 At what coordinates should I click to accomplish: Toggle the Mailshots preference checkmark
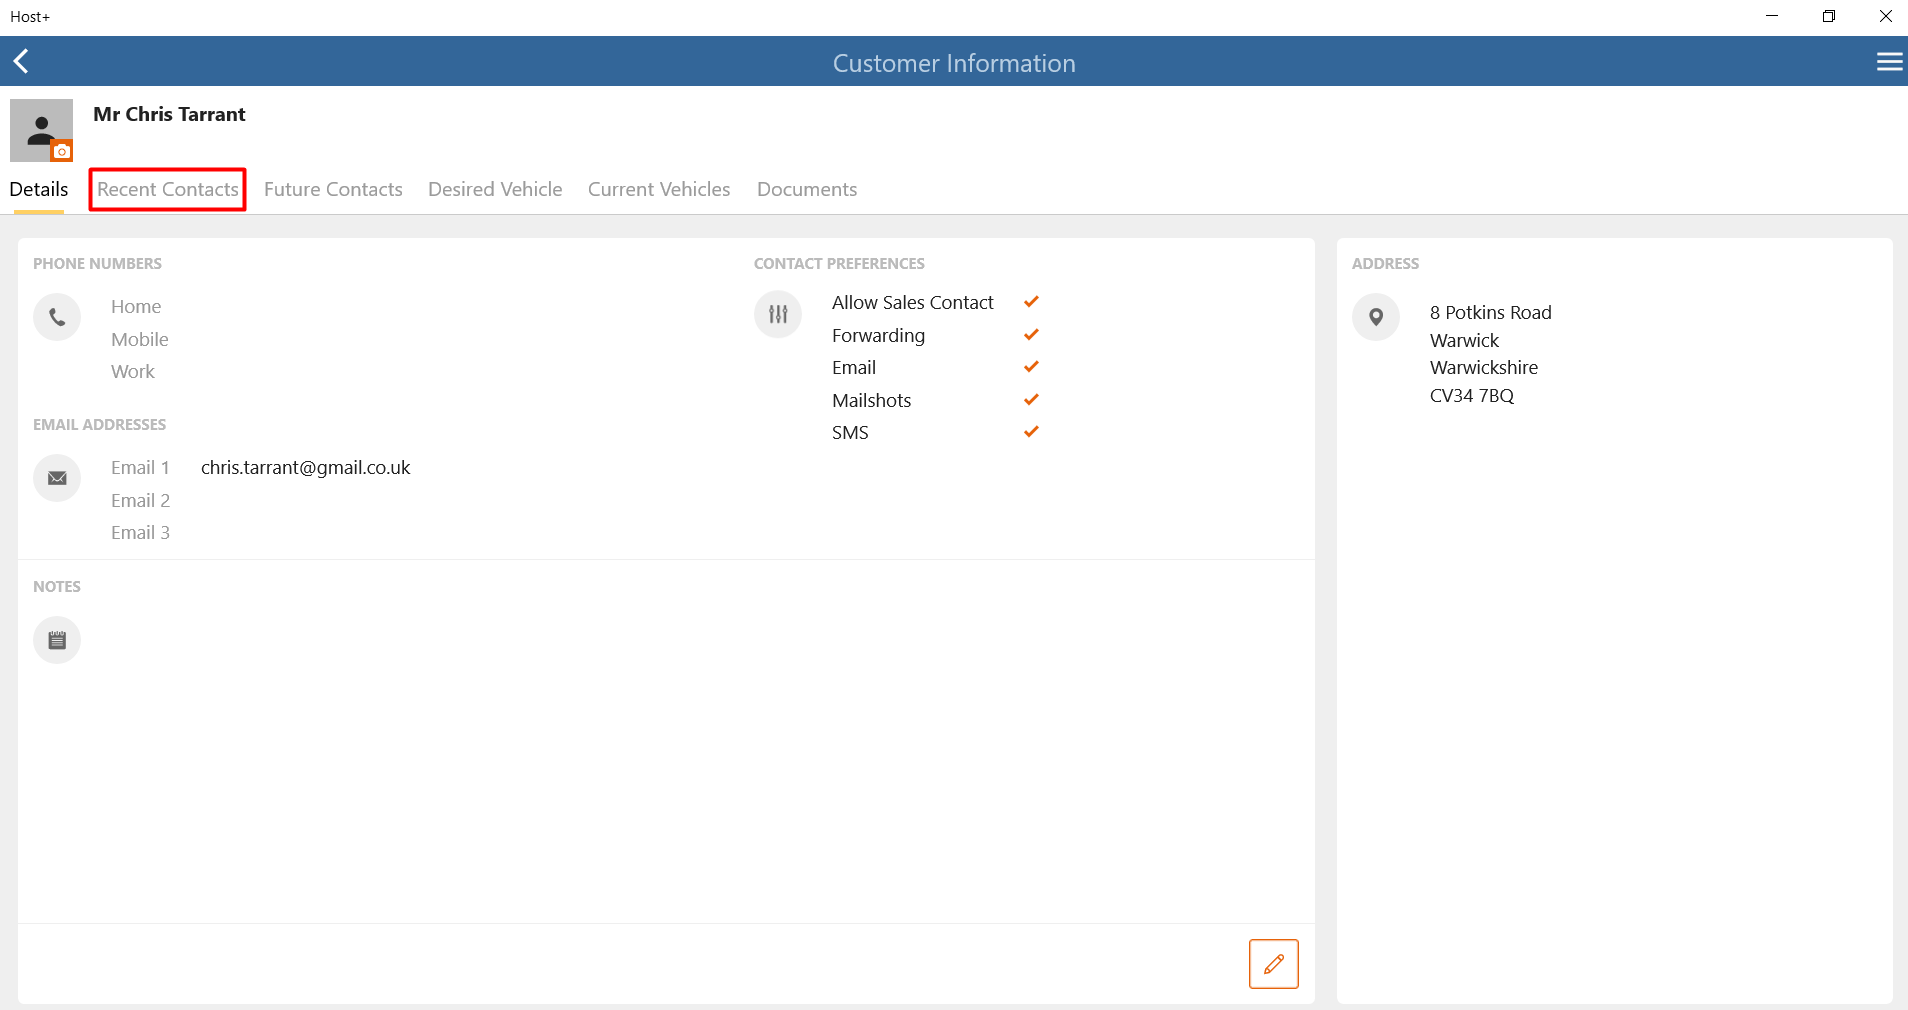point(1031,400)
